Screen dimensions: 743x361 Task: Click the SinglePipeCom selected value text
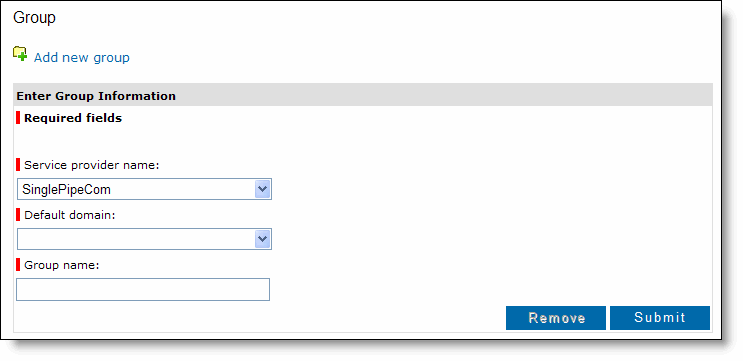66,190
